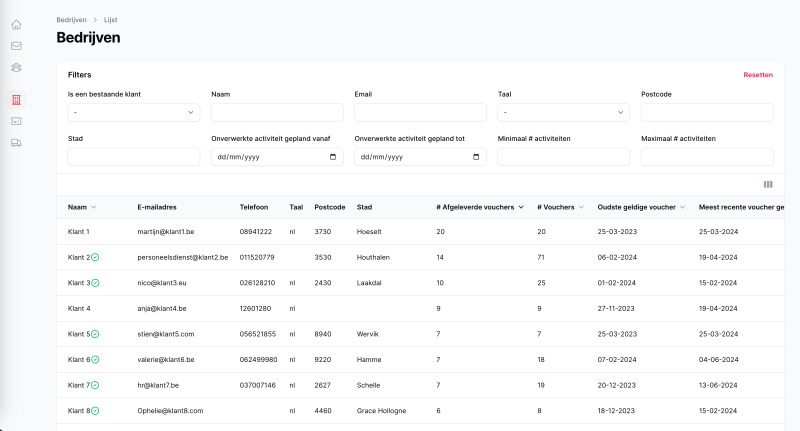Image resolution: width=800 pixels, height=431 pixels.
Task: Focus the Naam filter text field
Action: click(x=277, y=113)
